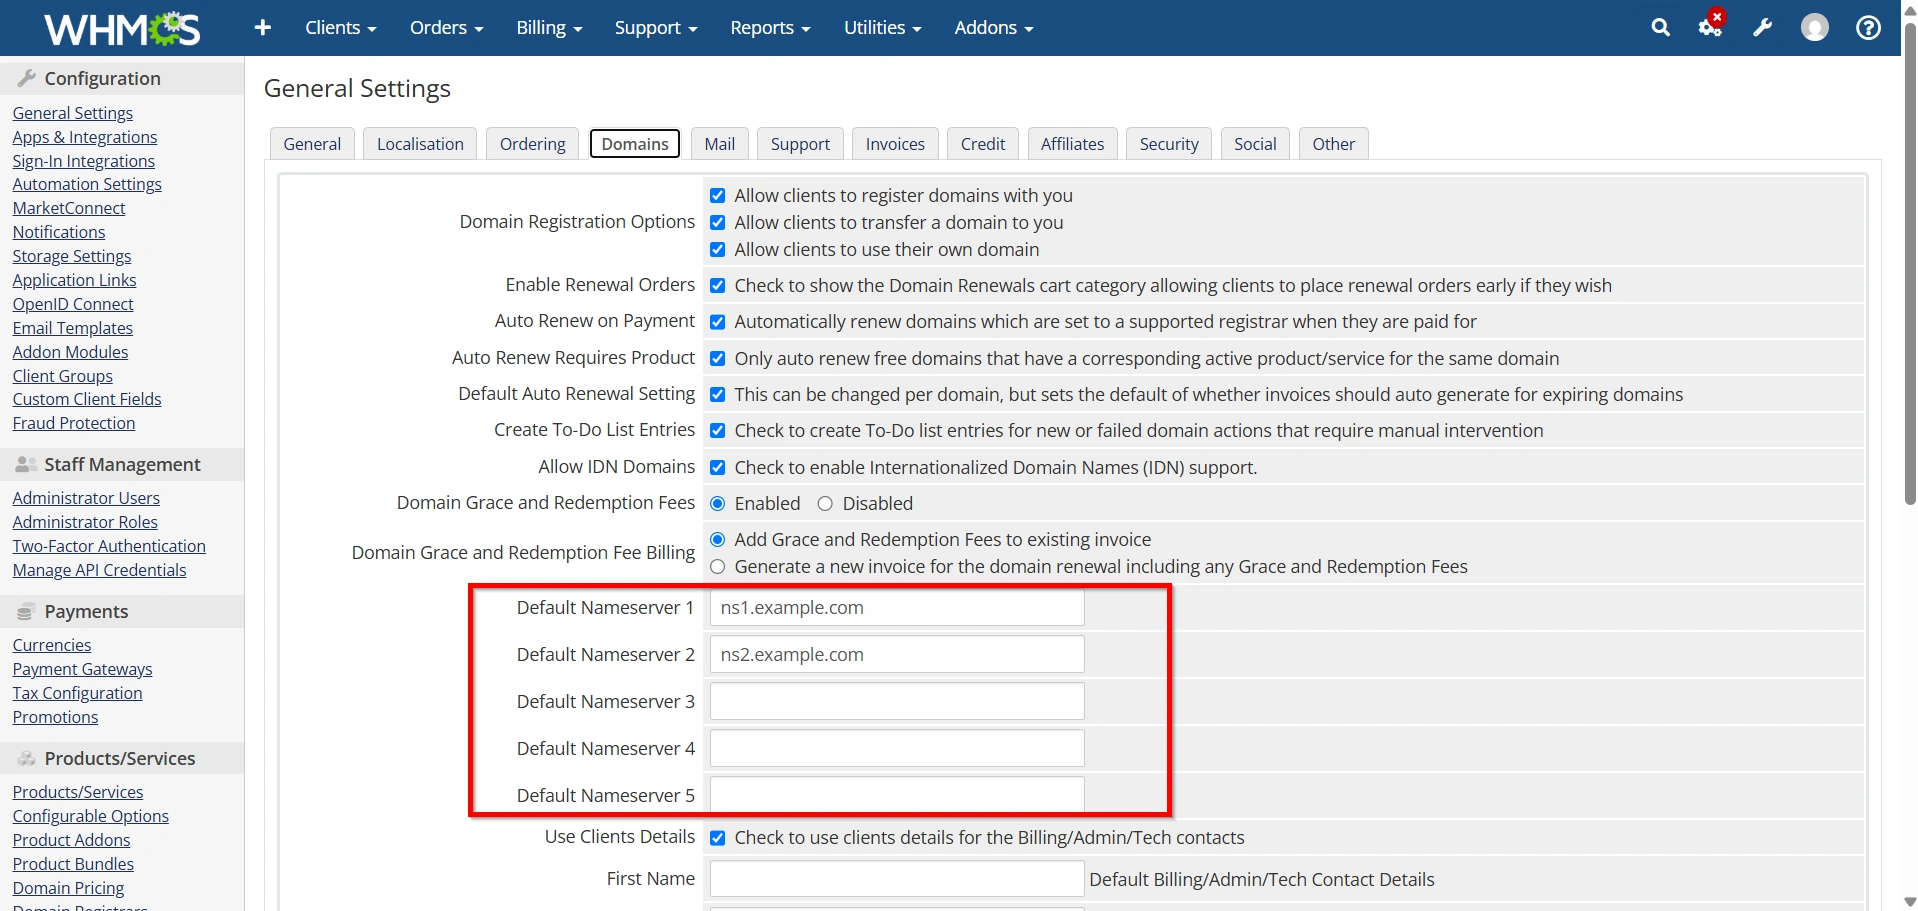Select Disabled for Grace and Redemption Fees
The height and width of the screenshot is (911, 1918).
[x=825, y=504]
